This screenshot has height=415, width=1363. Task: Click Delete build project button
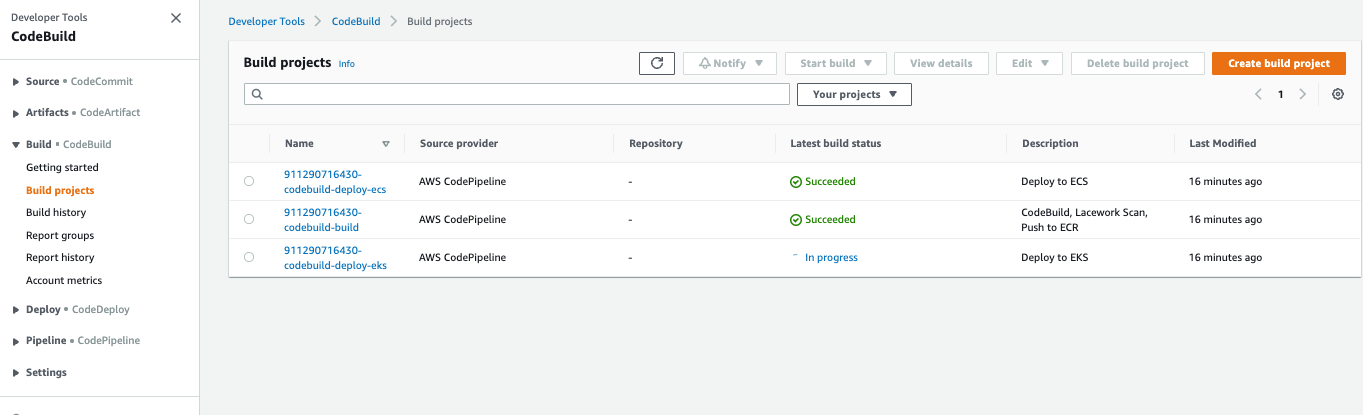pos(1137,63)
